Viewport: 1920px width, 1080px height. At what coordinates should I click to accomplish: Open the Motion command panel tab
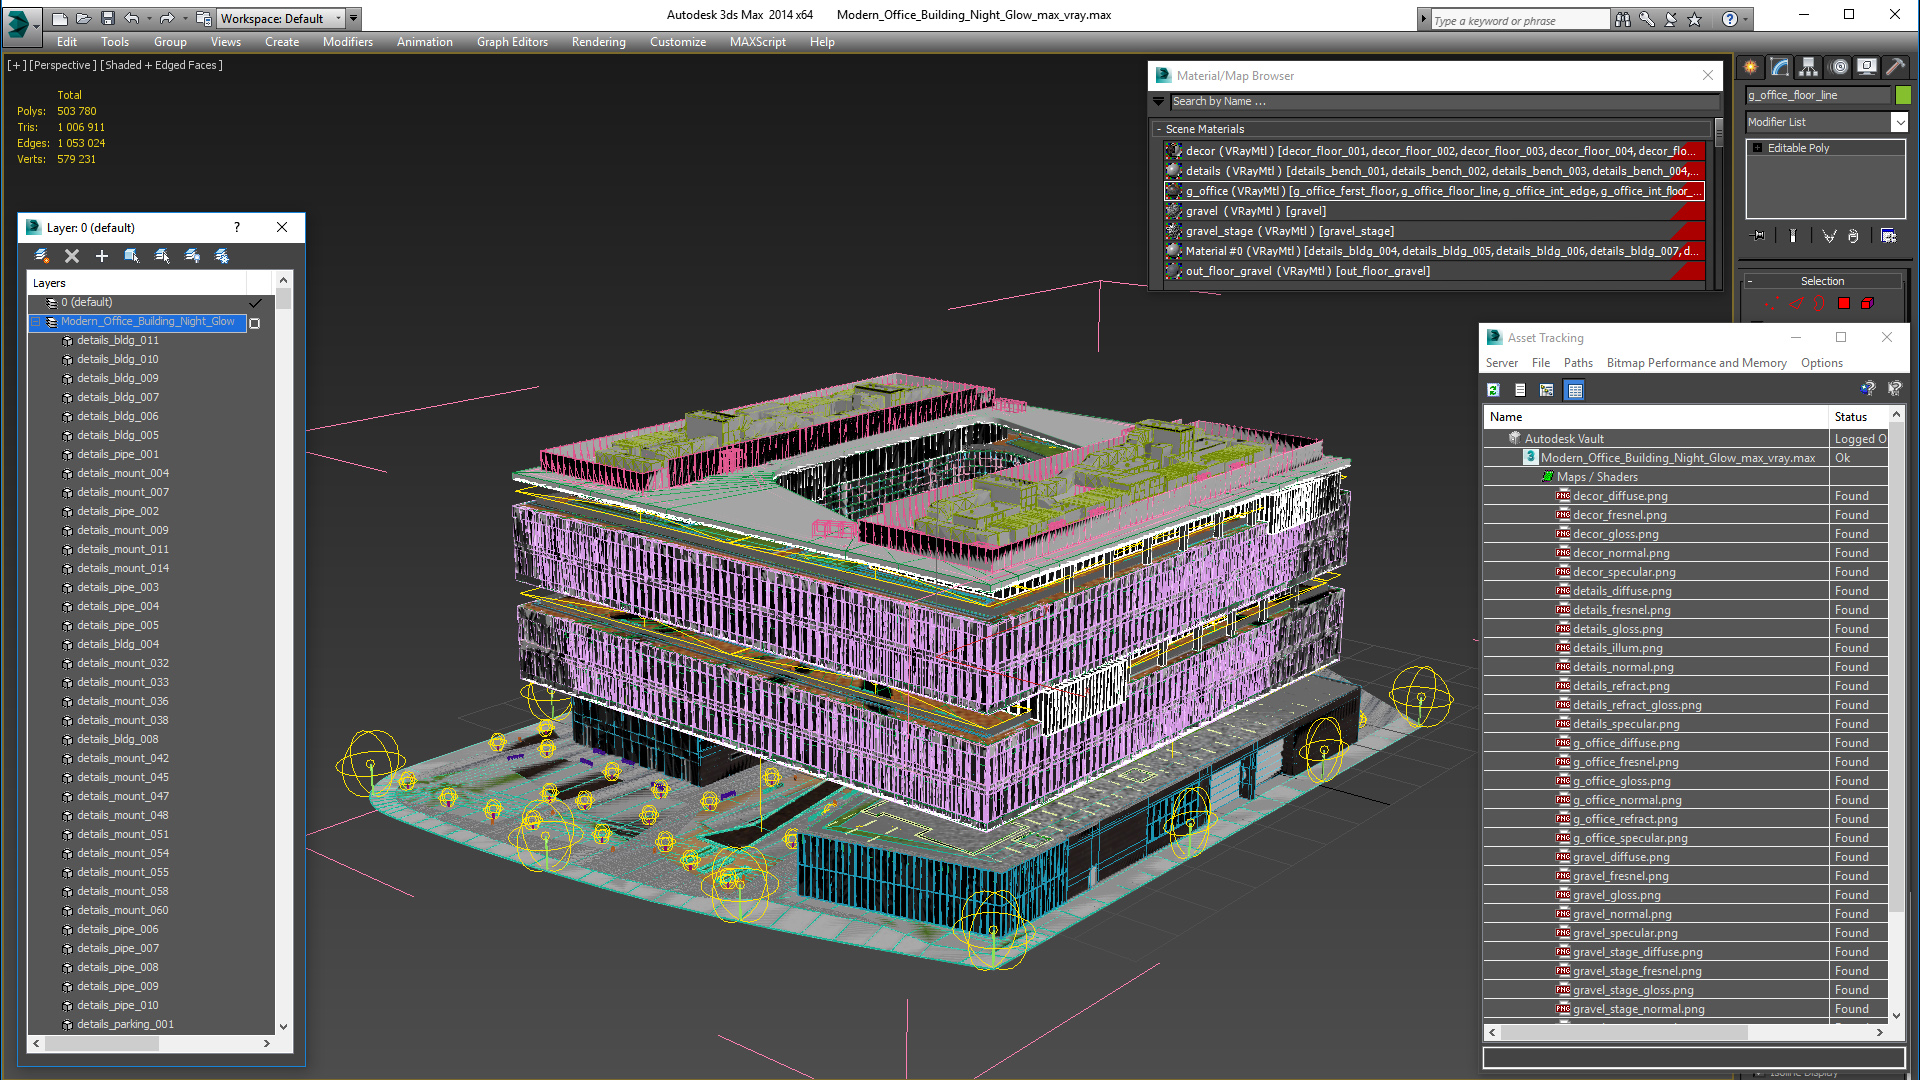point(1838,67)
